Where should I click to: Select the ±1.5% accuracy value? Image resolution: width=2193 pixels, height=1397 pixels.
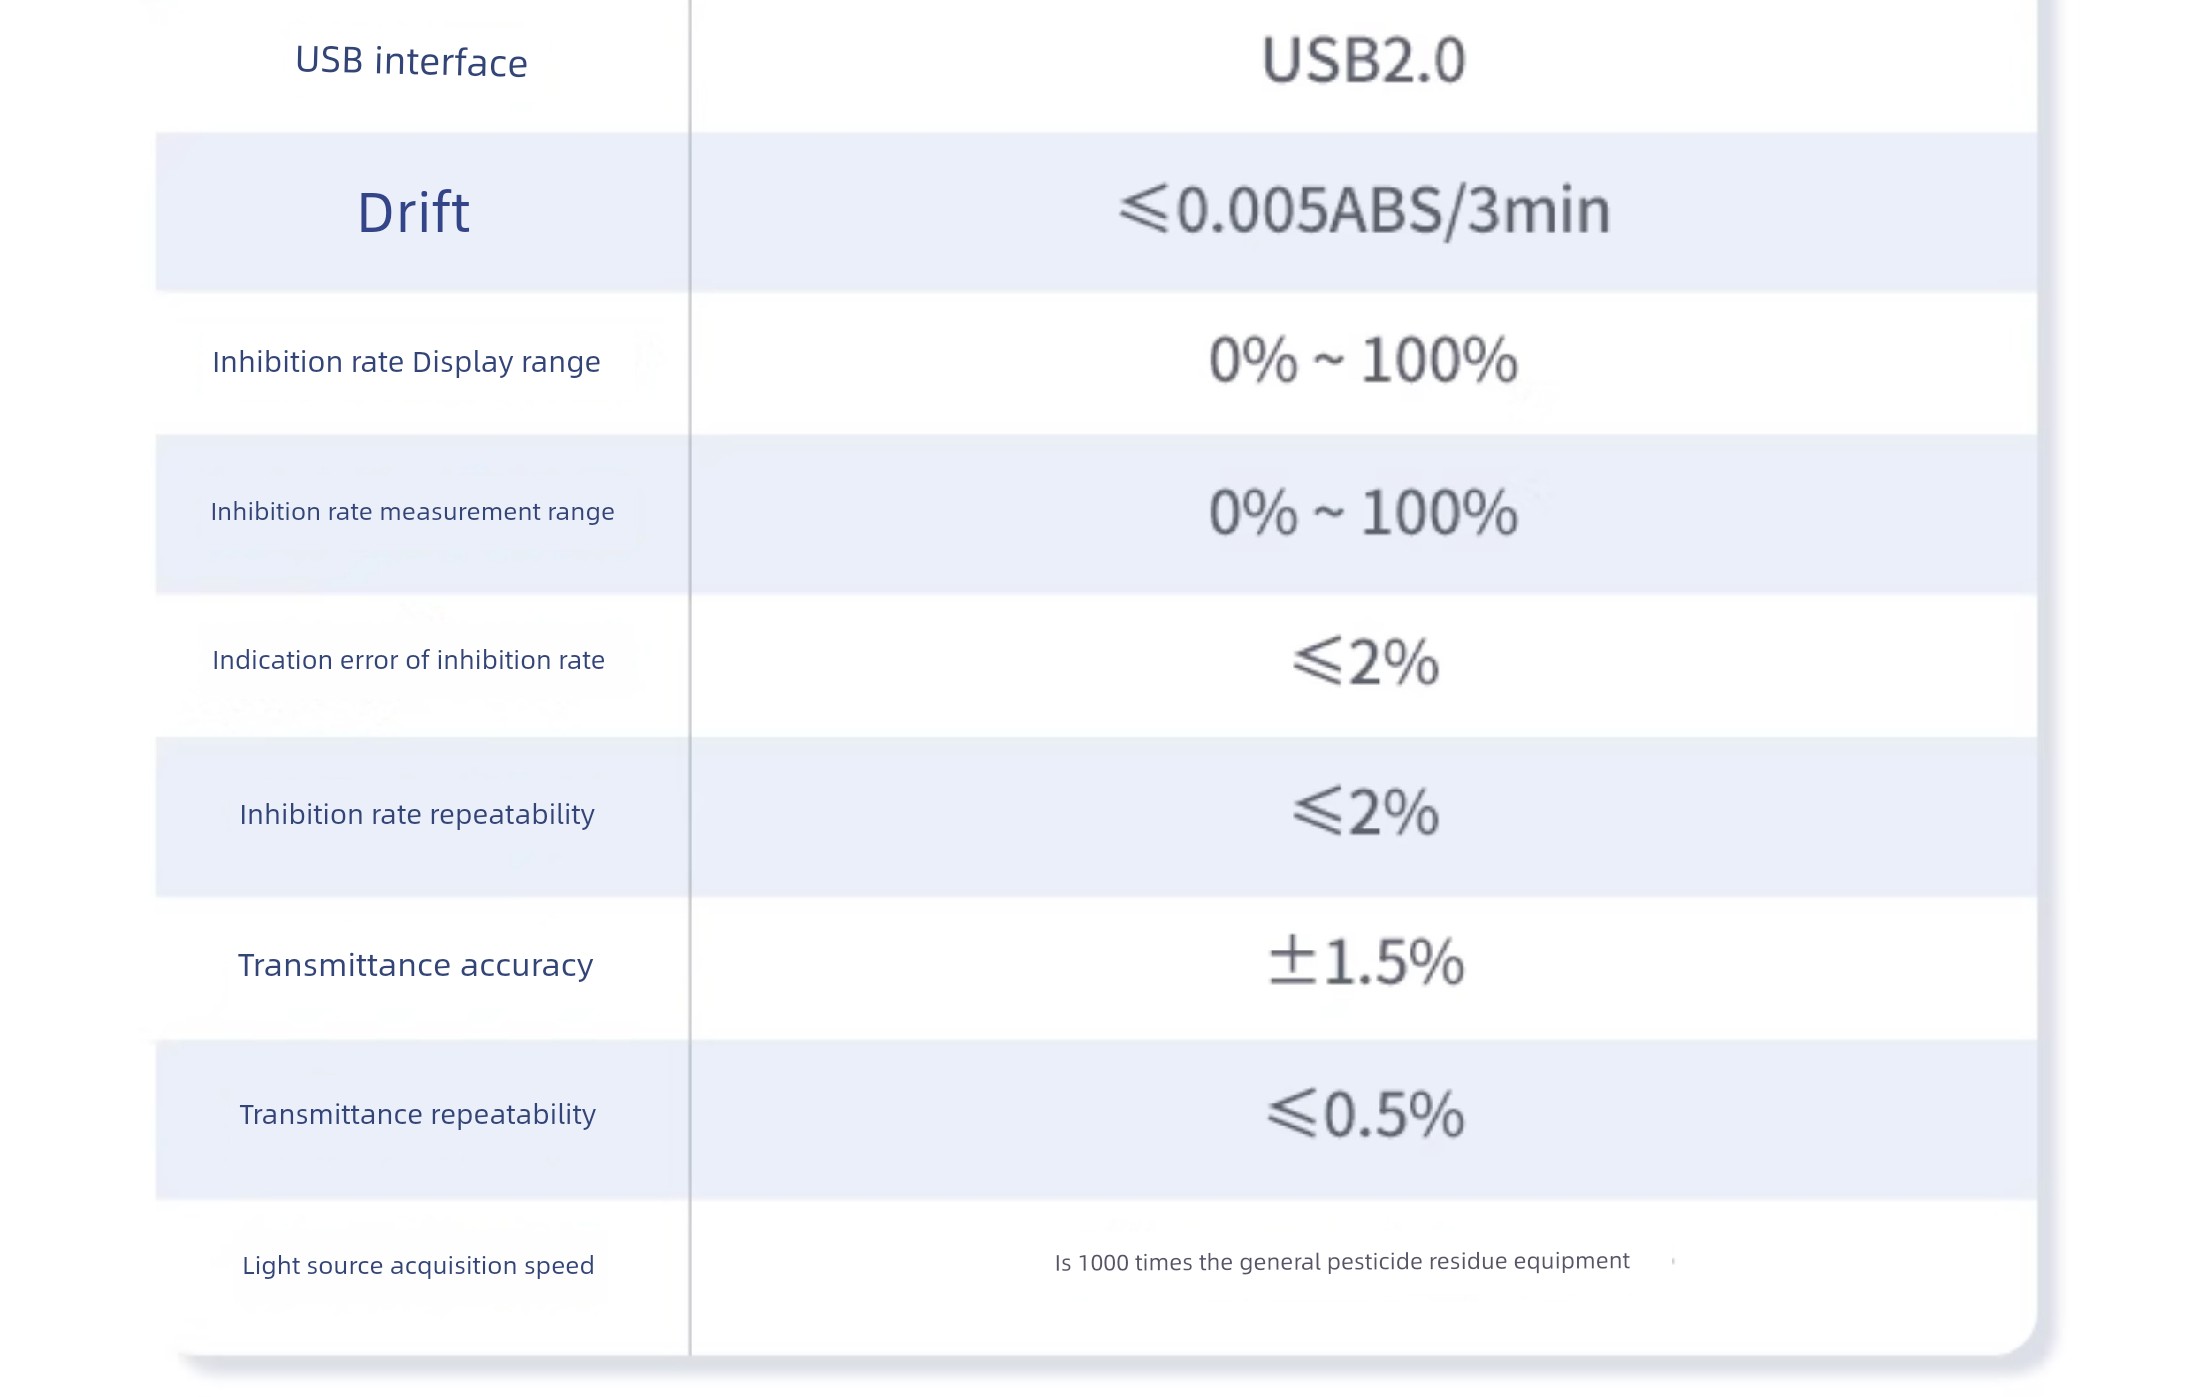click(x=1366, y=961)
